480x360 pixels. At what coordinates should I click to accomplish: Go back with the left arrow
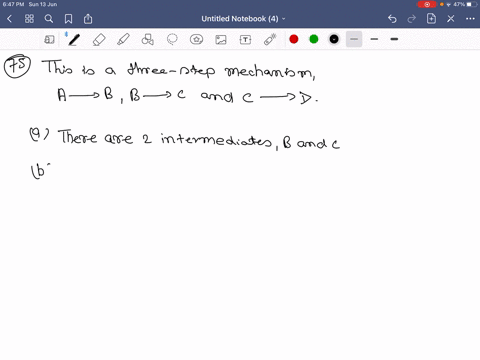coord(9,19)
